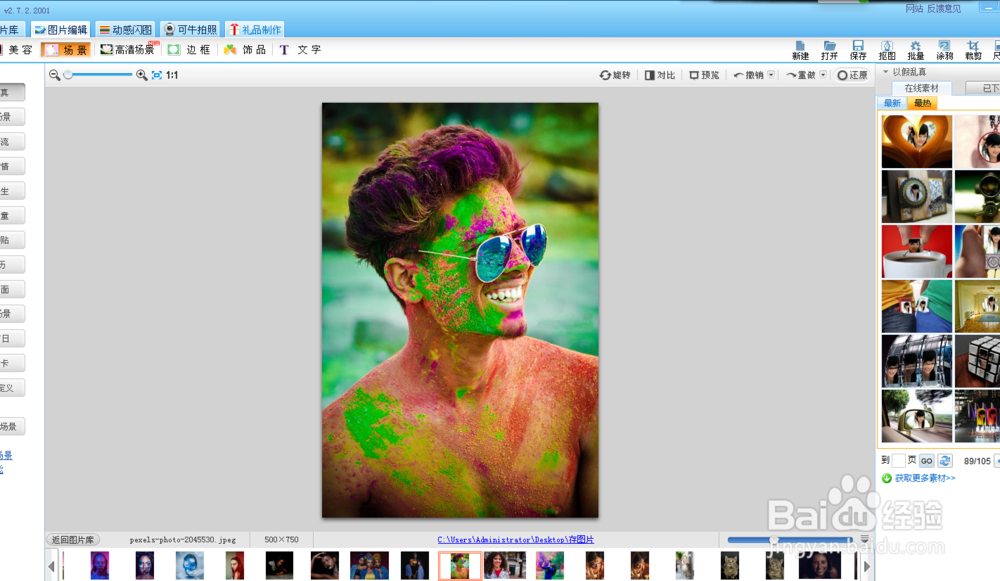Select the 裁剪 crop tool

(973, 50)
